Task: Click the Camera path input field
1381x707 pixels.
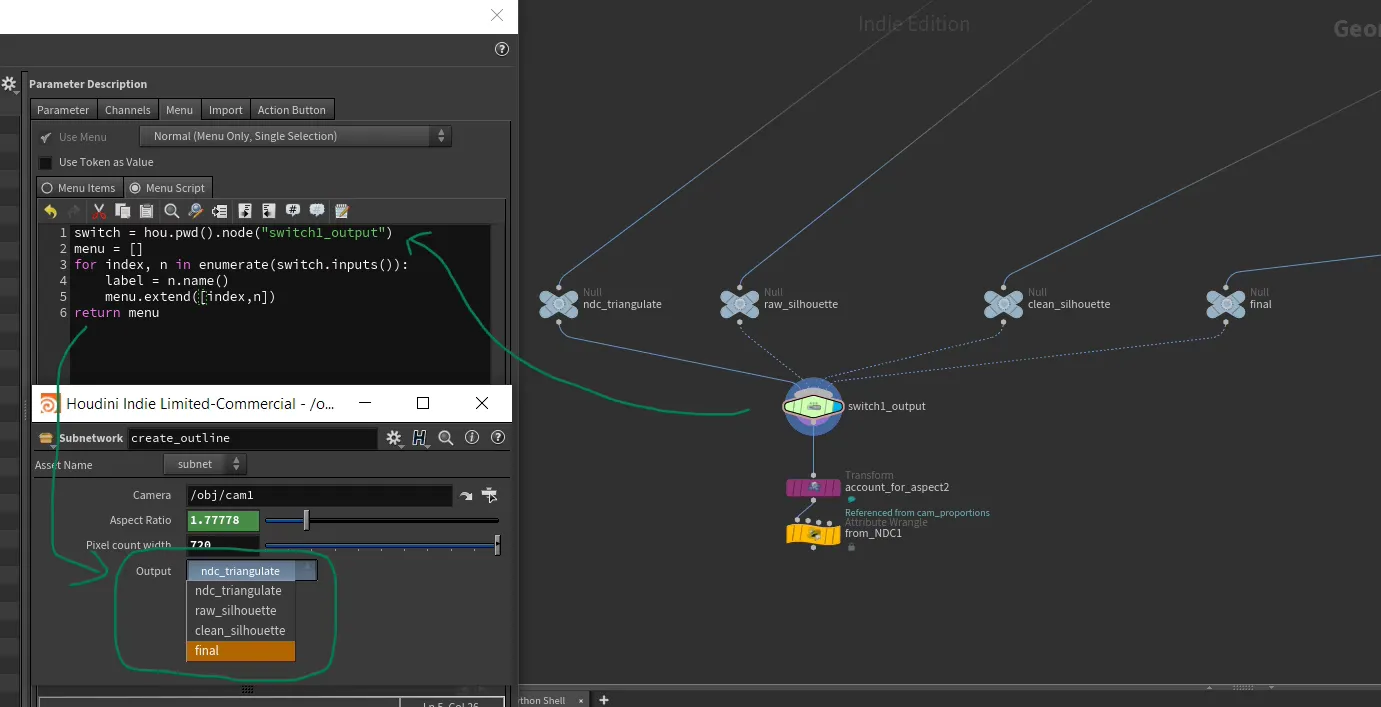Action: [318, 495]
